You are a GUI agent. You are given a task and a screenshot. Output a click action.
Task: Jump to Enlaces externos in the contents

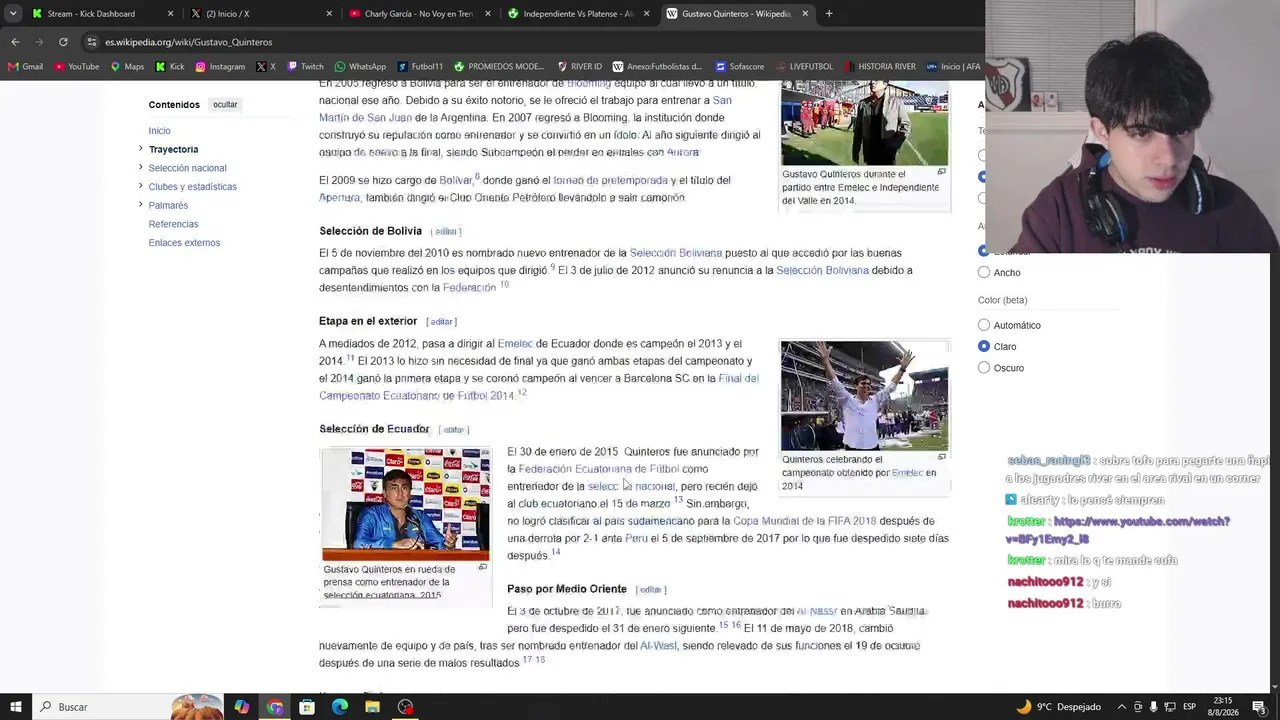click(x=184, y=243)
